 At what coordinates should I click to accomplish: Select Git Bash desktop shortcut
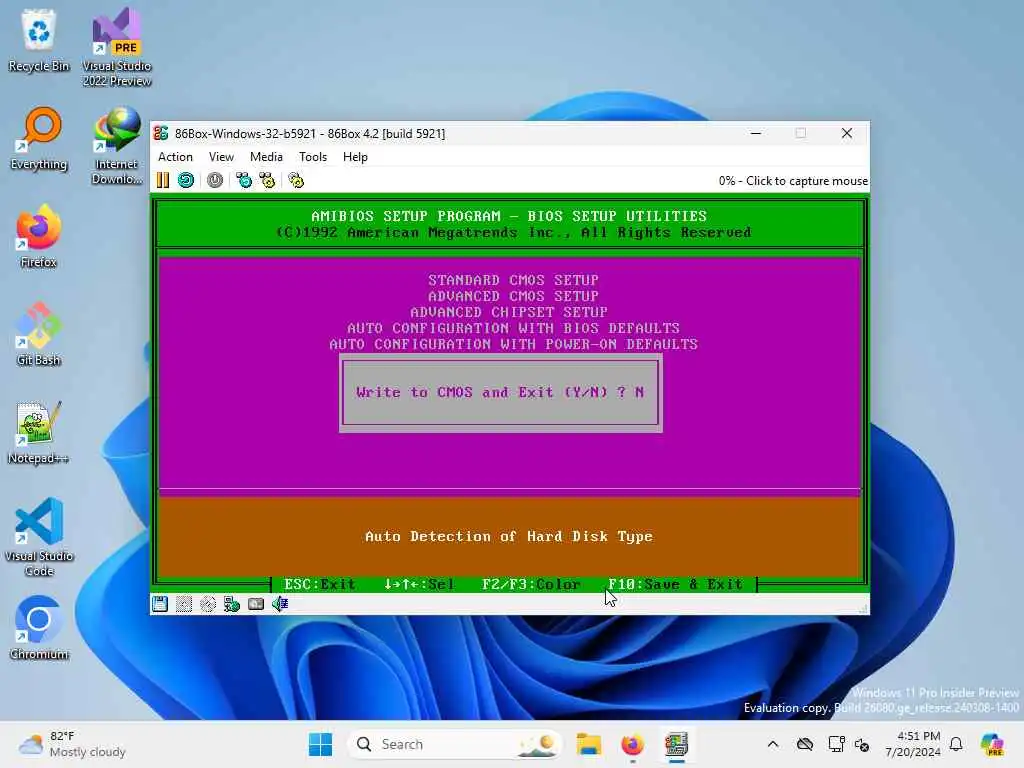[39, 334]
